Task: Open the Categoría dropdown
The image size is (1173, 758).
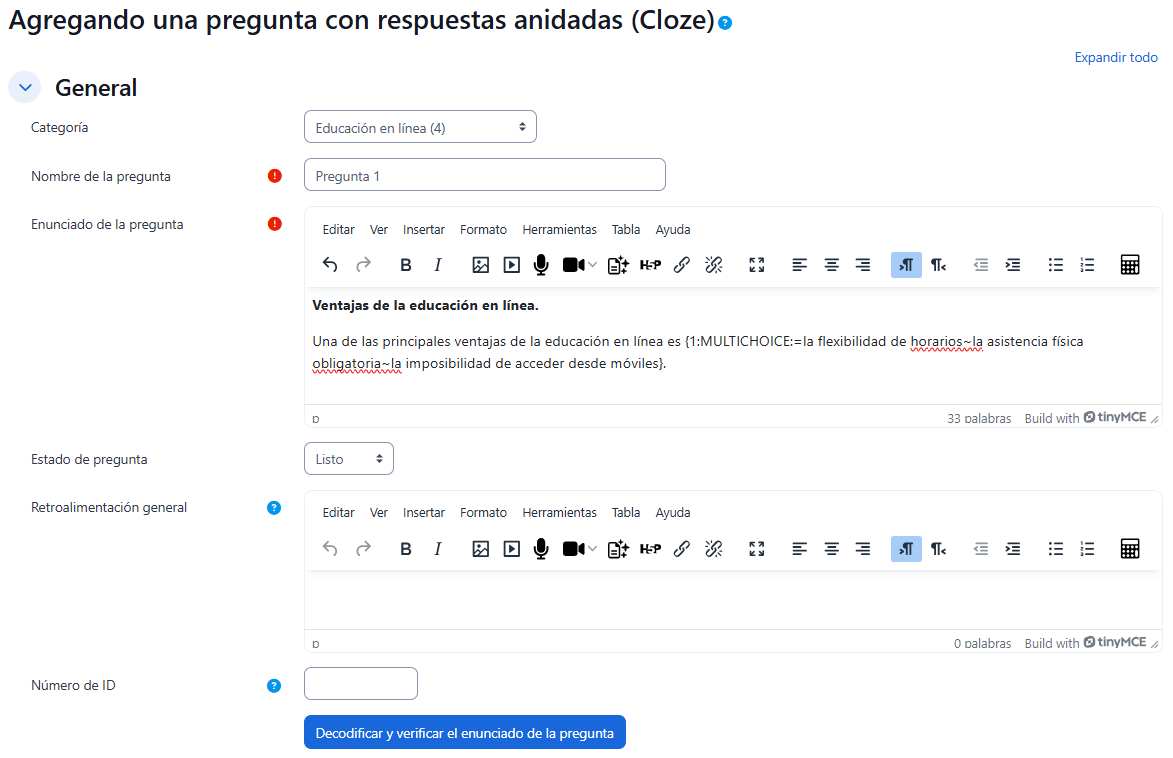Action: point(420,127)
